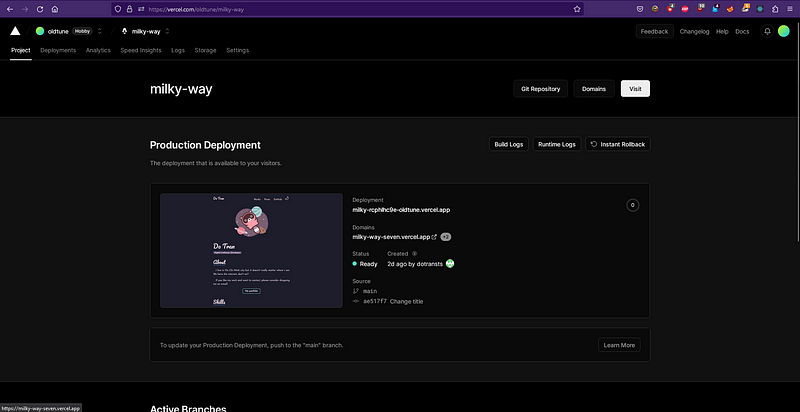Show the +2 additional domains badge
800x412 pixels.
pos(445,237)
